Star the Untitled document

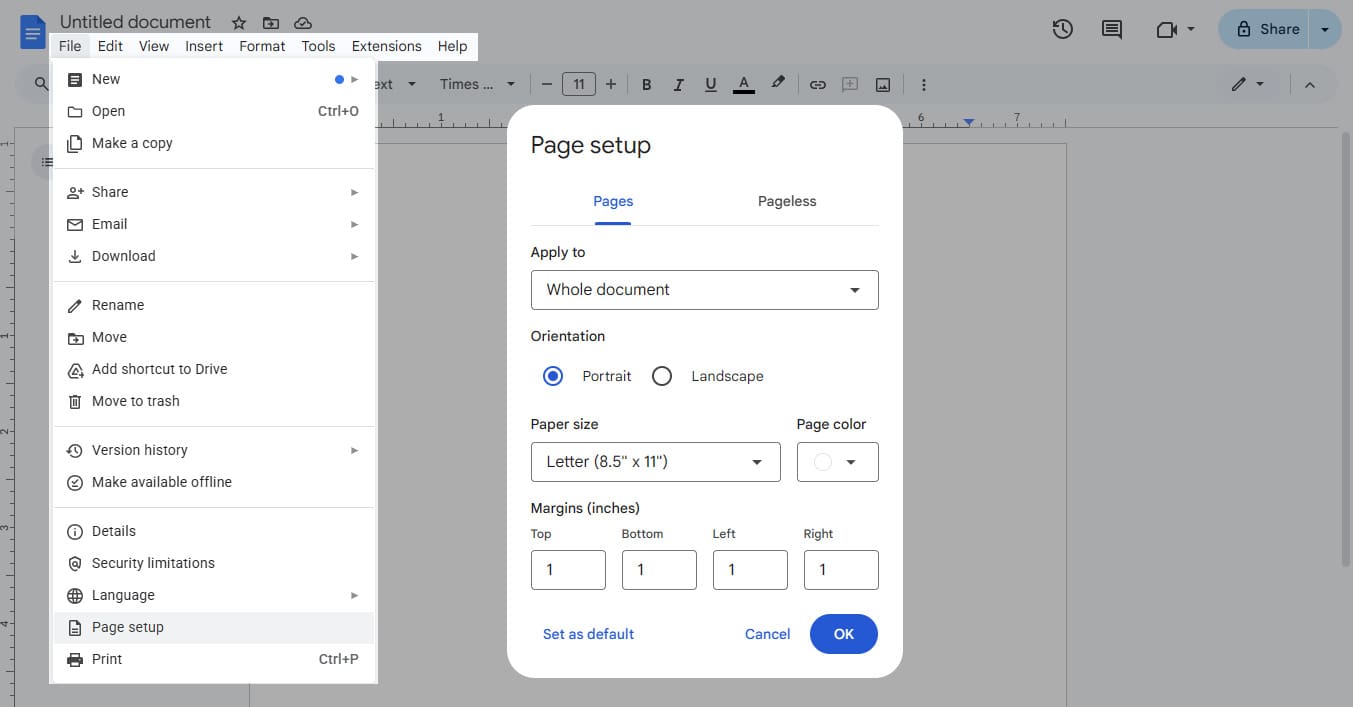pyautogui.click(x=238, y=21)
